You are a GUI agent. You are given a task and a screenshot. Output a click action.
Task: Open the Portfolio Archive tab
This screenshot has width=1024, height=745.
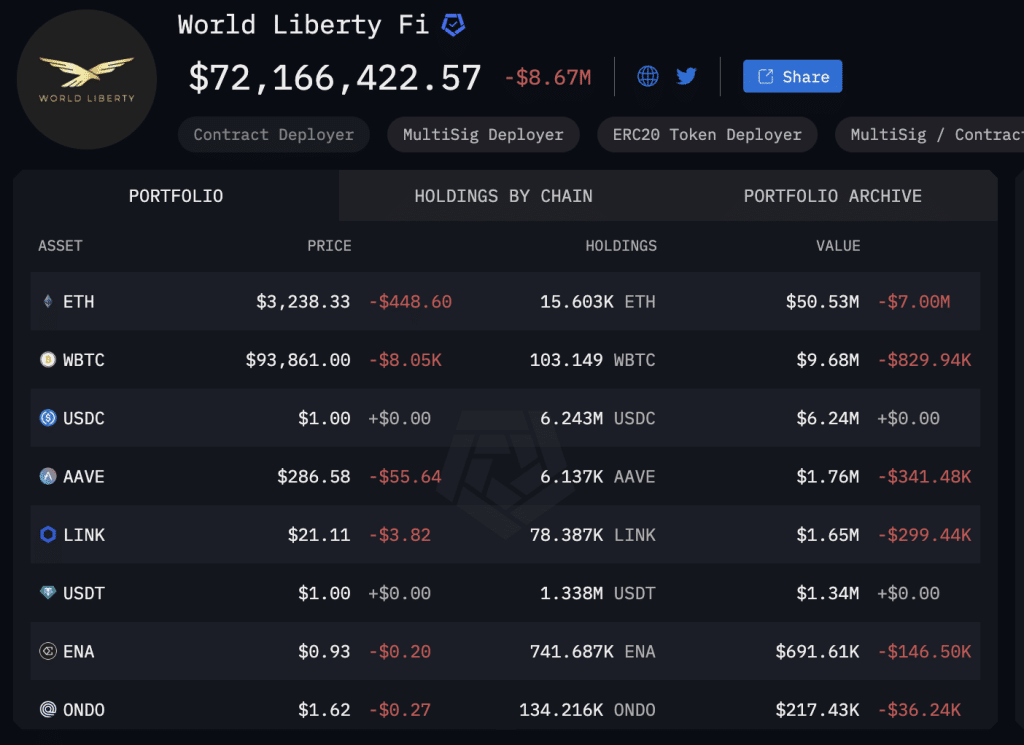[833, 196]
